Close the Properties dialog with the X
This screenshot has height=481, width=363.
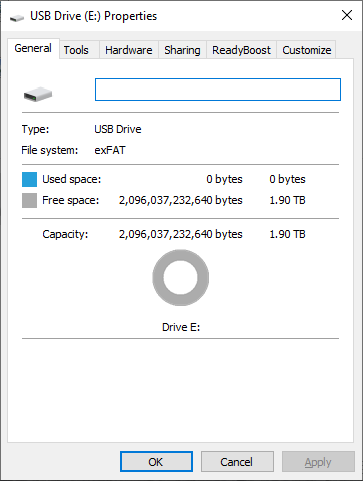pos(347,15)
